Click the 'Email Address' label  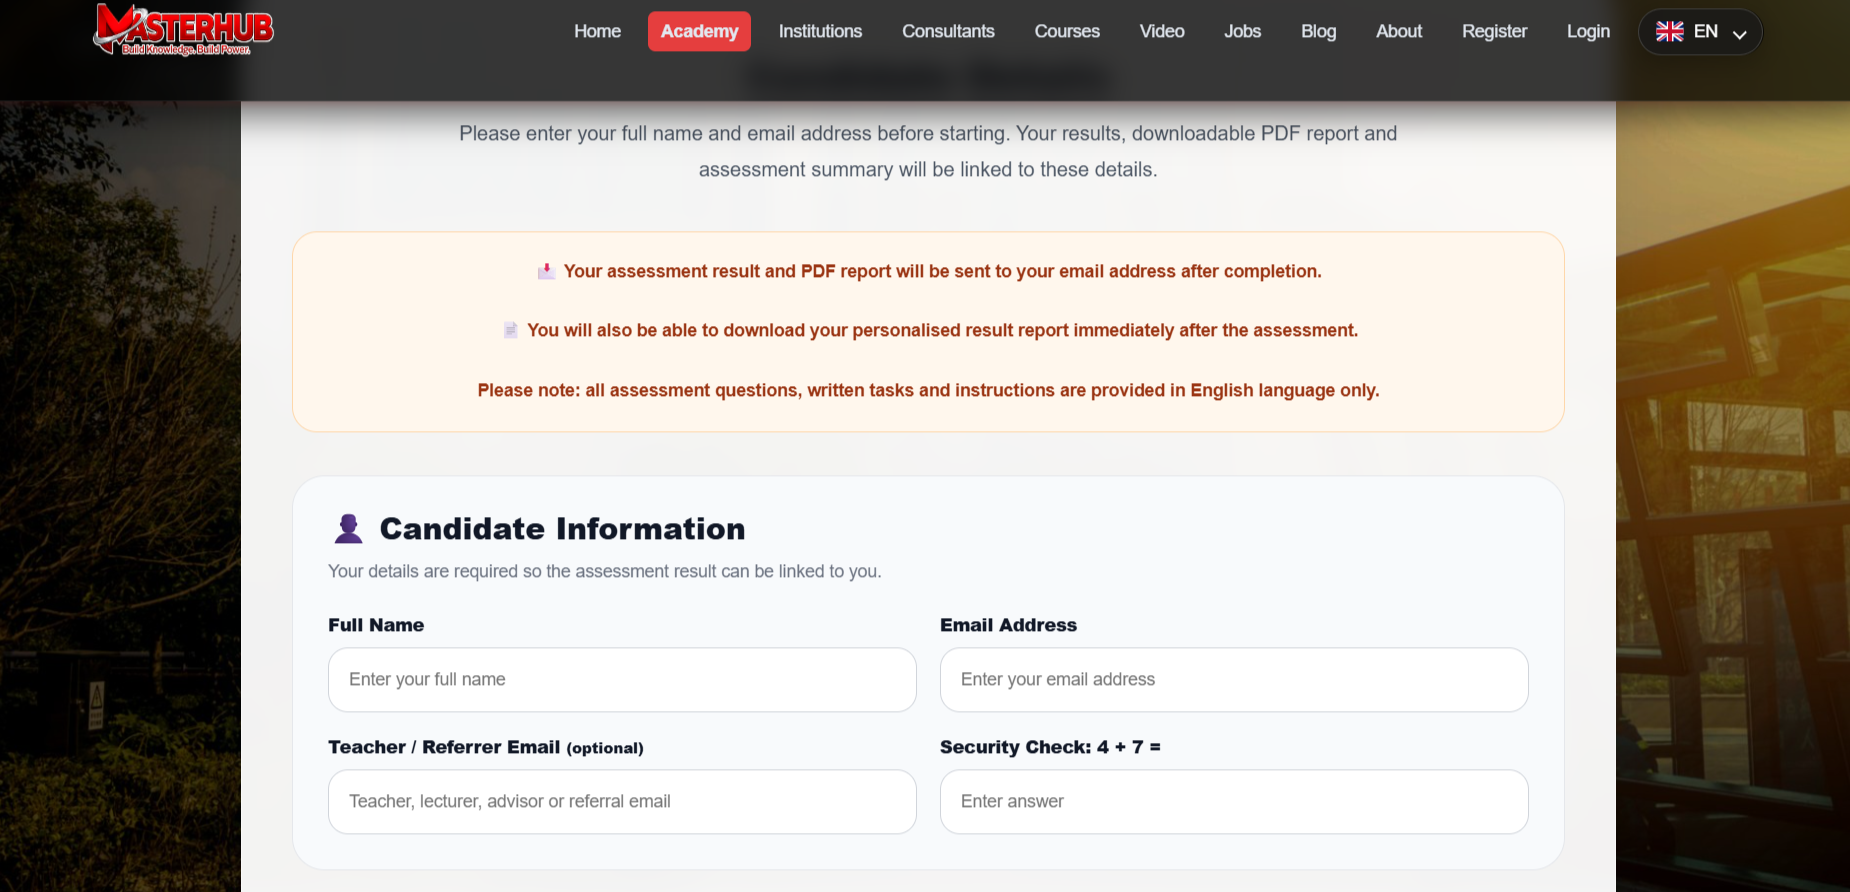click(x=1008, y=625)
